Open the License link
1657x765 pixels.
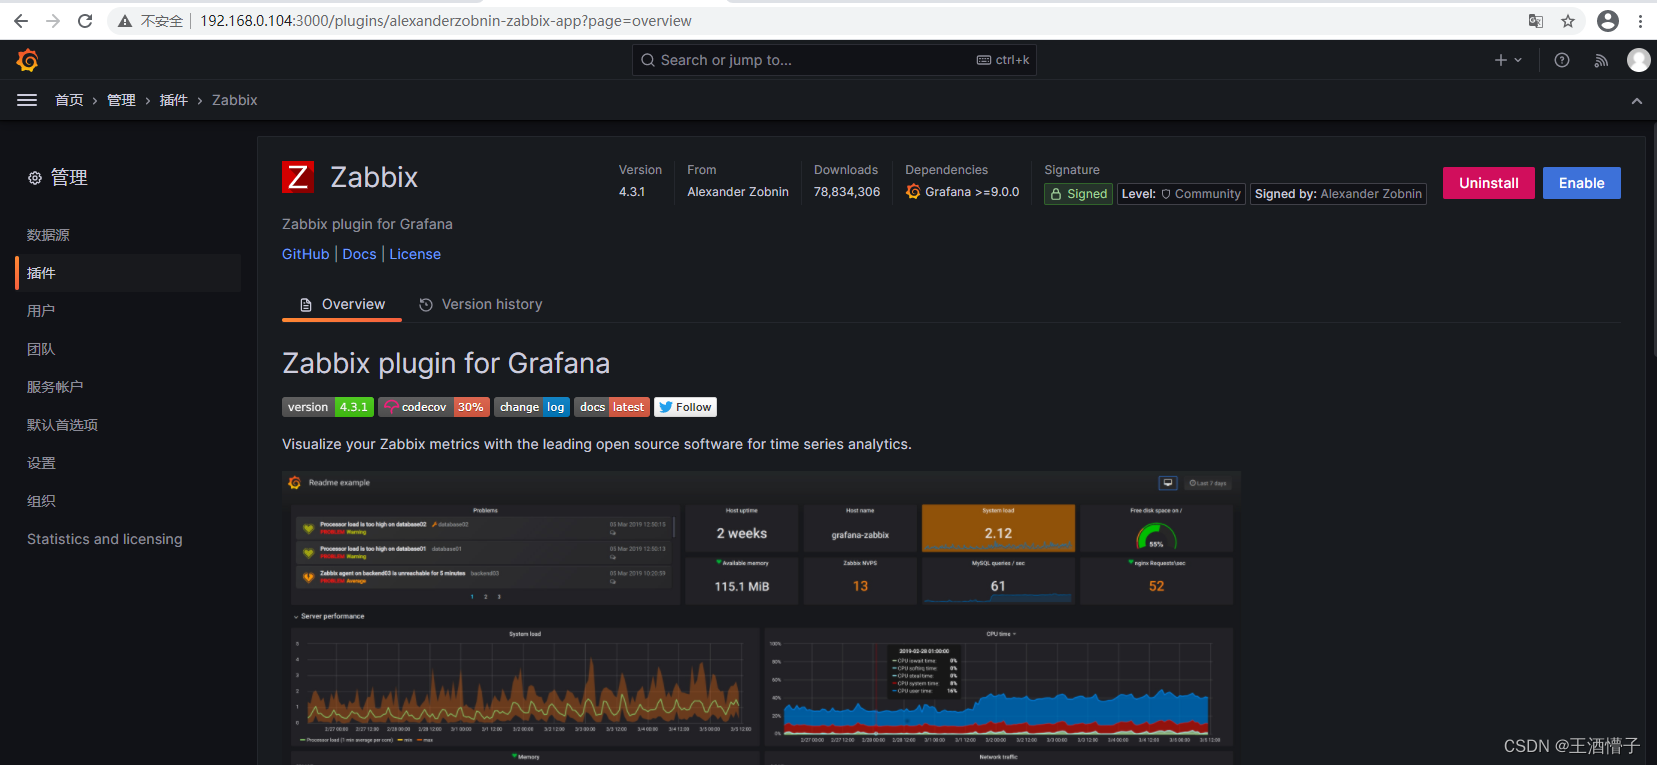click(415, 254)
